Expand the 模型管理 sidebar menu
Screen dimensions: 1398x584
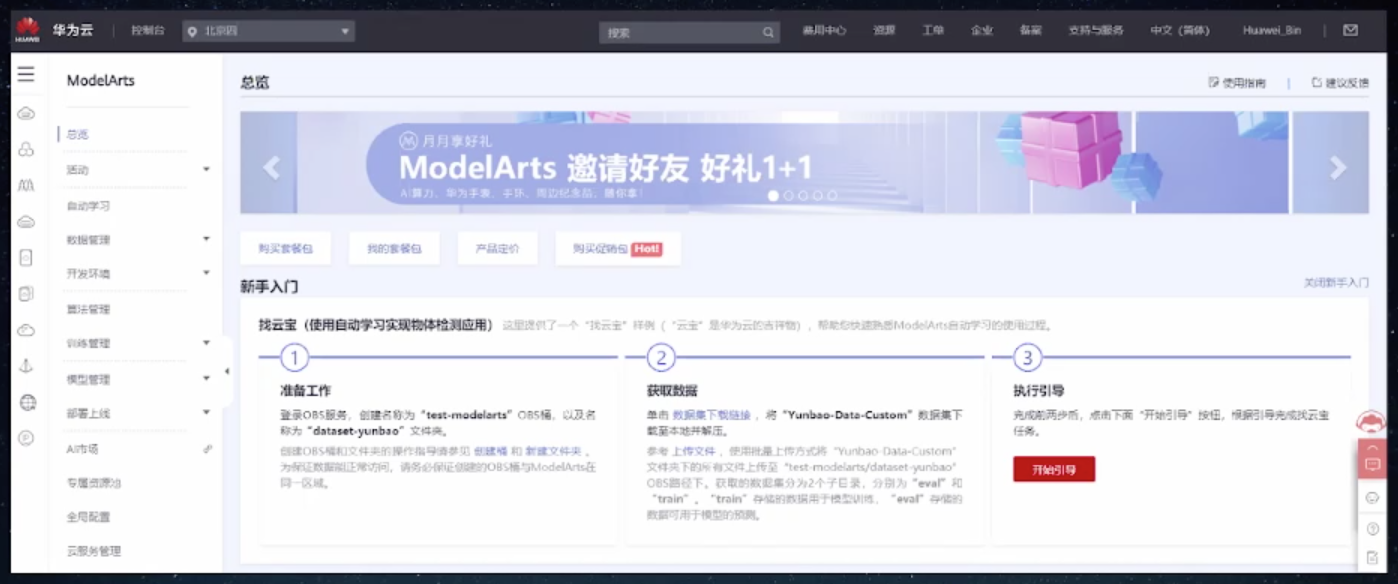[206, 379]
